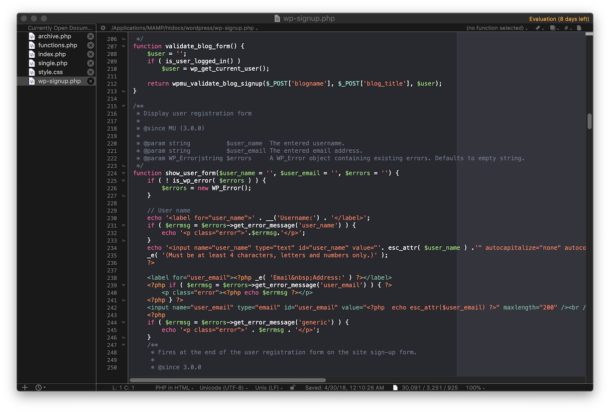Open the '(no function selected)' function popup

click(x=496, y=28)
